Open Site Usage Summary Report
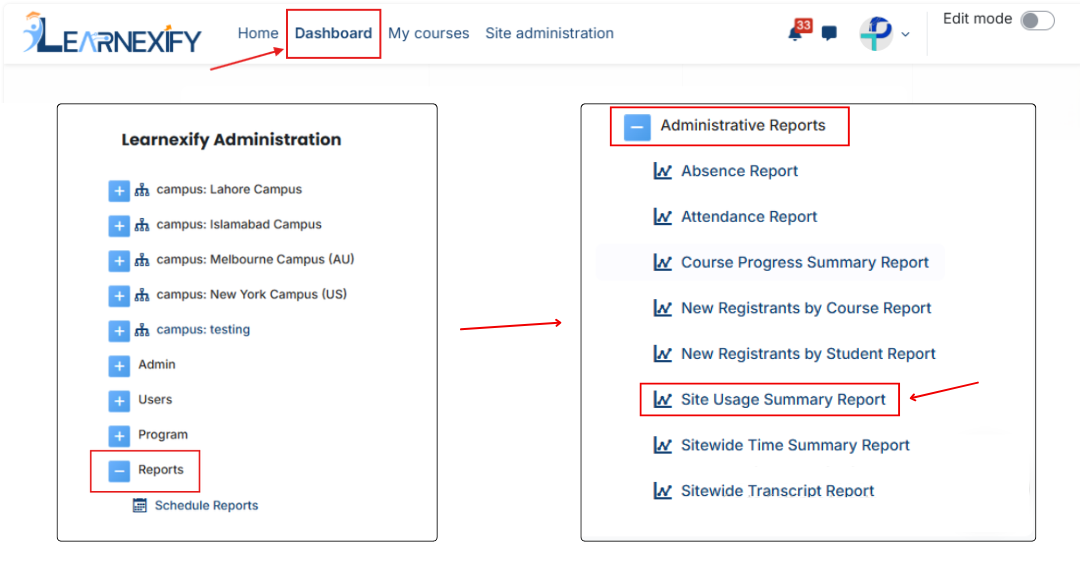This screenshot has height=566, width=1080. click(x=784, y=399)
